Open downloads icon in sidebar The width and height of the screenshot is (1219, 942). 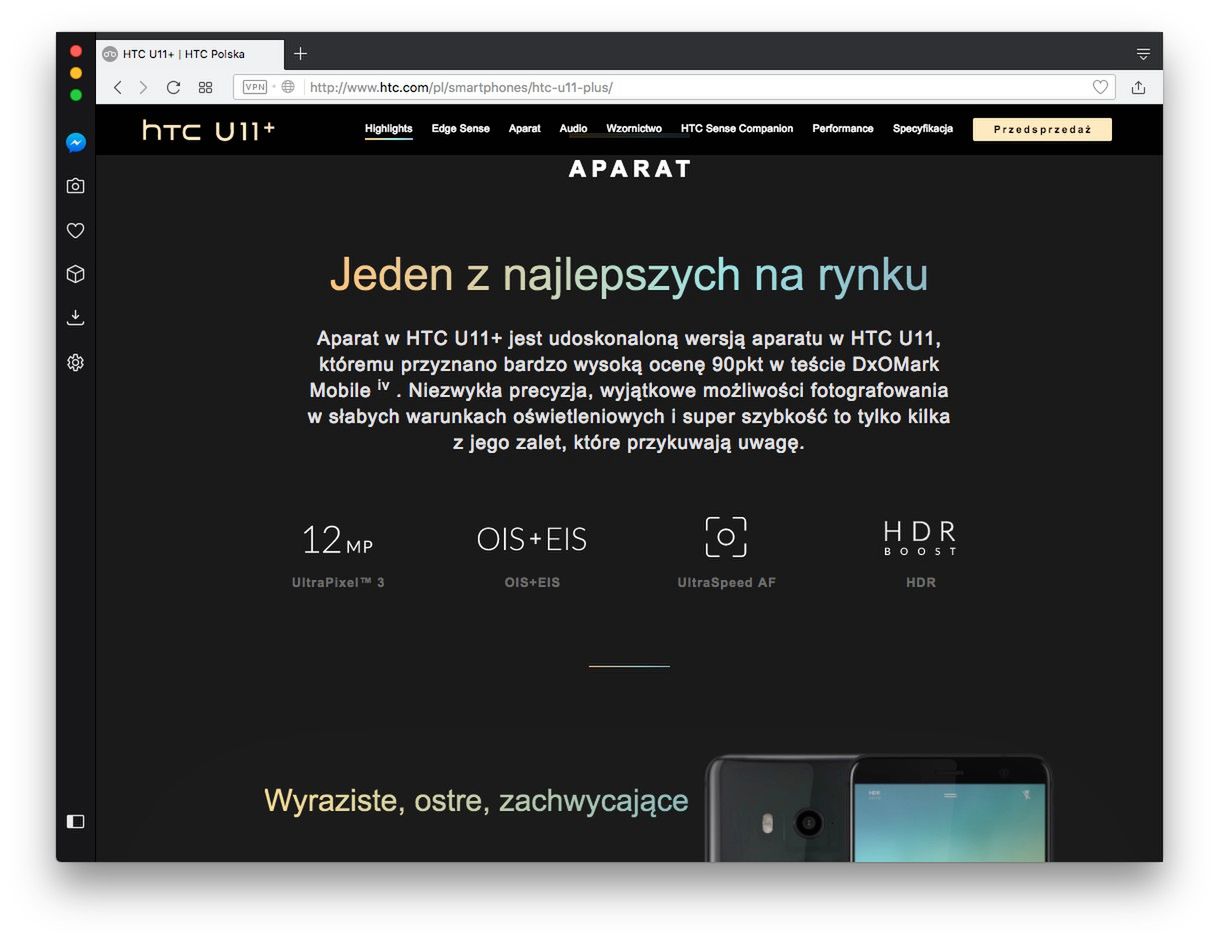point(76,318)
